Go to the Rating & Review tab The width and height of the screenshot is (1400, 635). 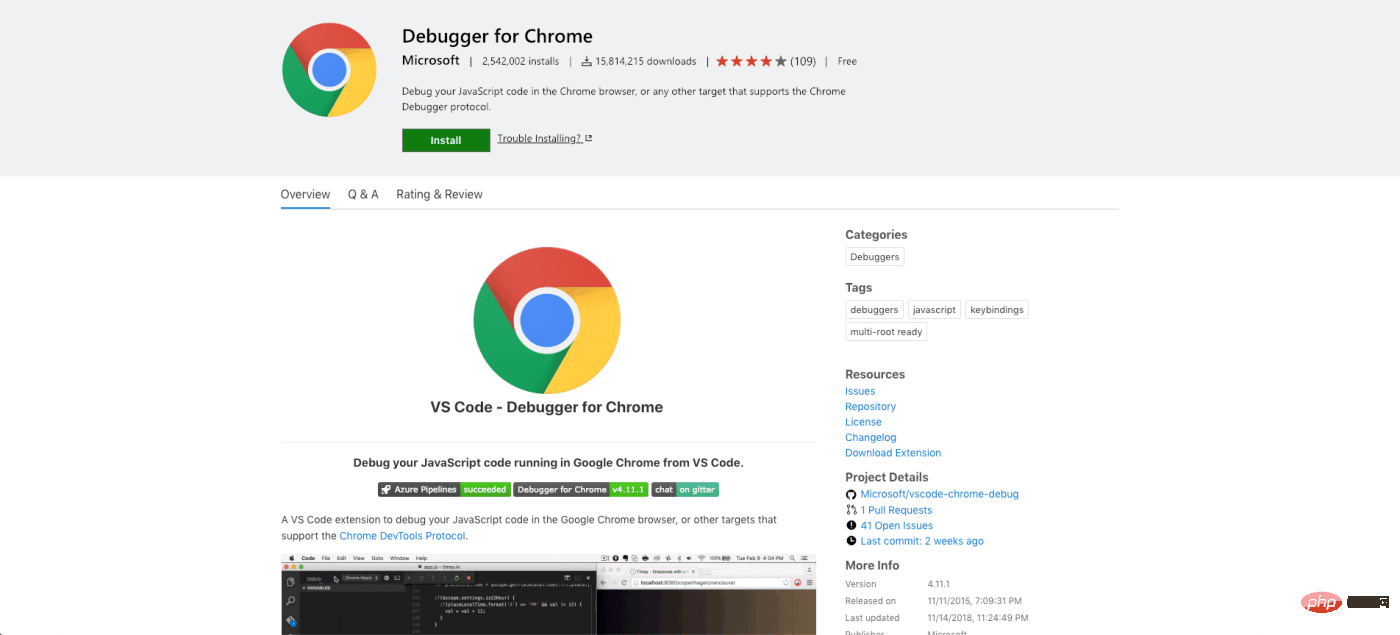439,194
